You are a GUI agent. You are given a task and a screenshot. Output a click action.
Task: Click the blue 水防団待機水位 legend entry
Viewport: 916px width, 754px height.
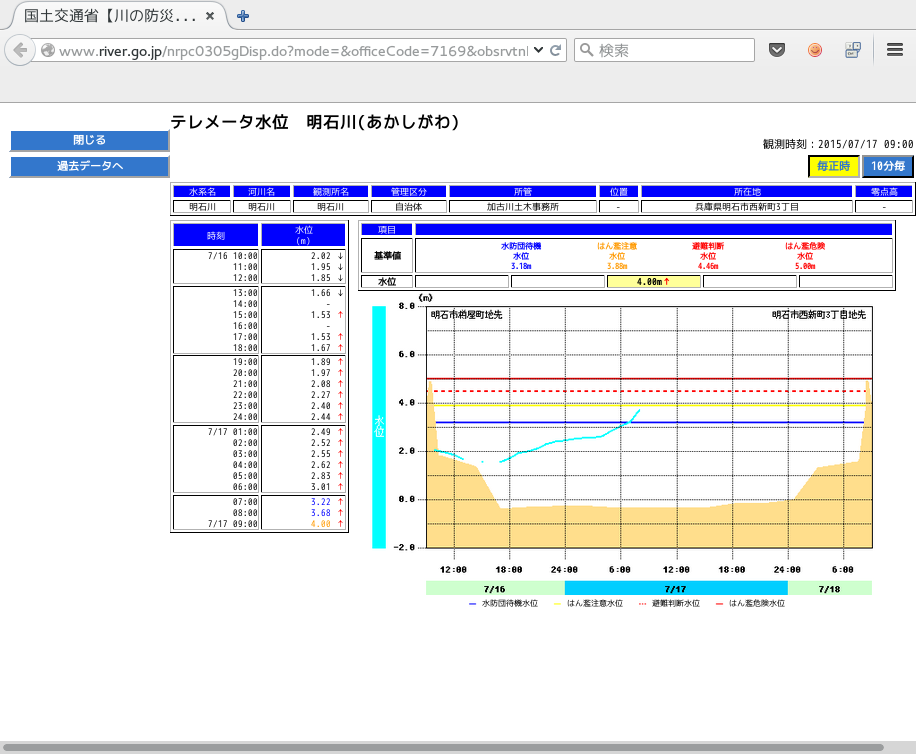click(504, 603)
